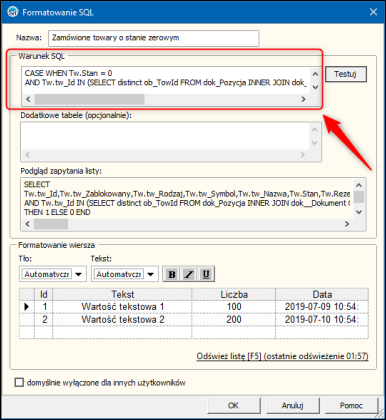
Task: Confirm with the OK button
Action: [233, 405]
